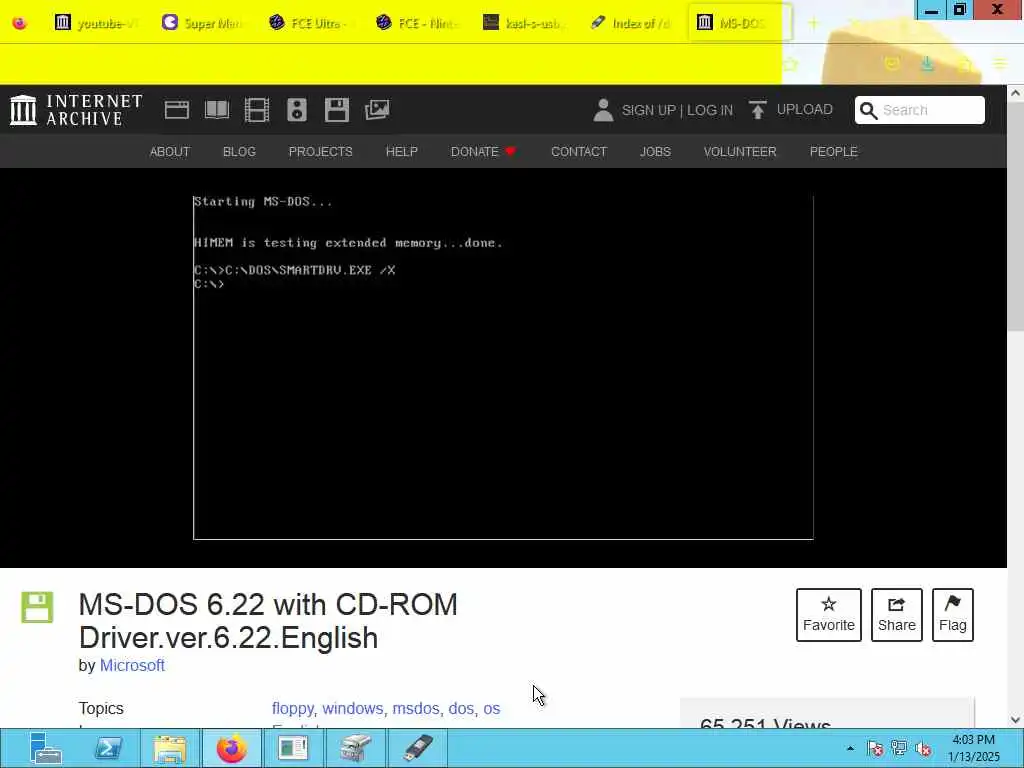Screen dimensions: 1024x768
Task: Open the BLOG menu item
Action: tap(239, 152)
